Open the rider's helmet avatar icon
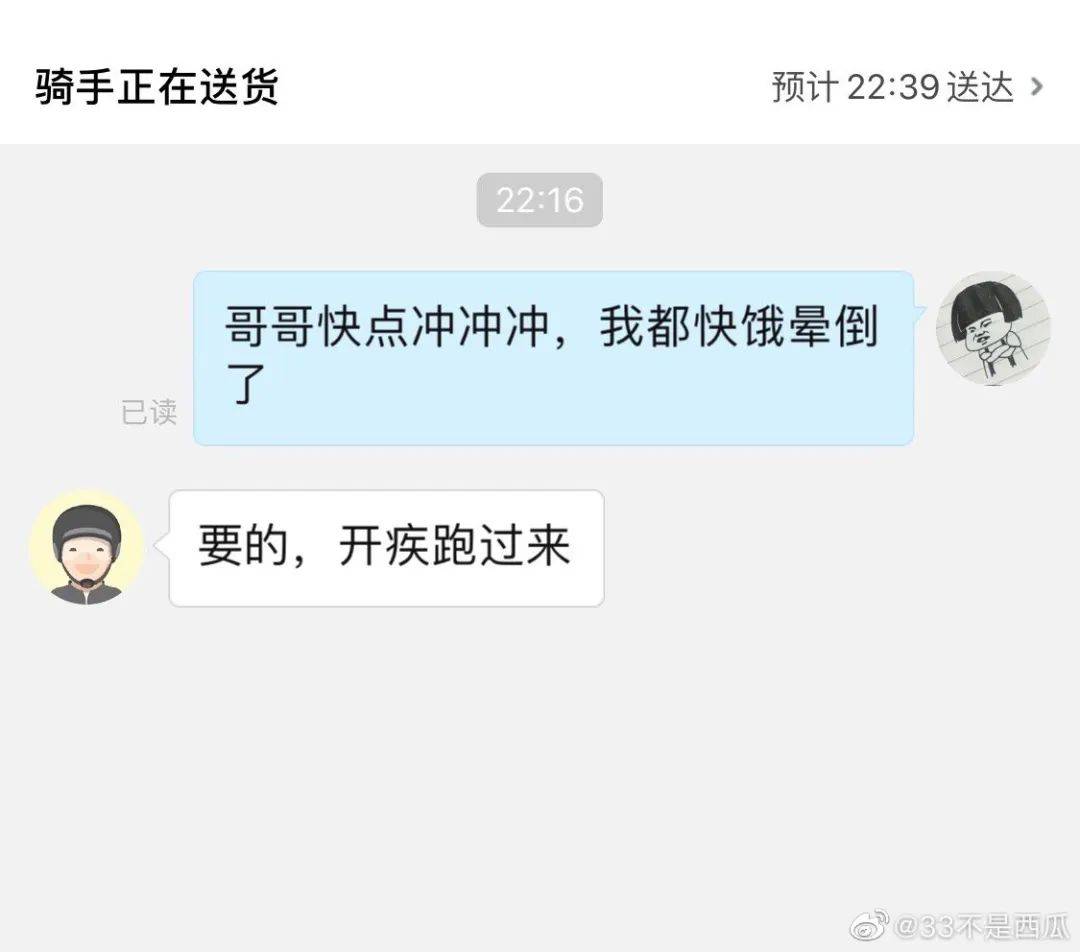Viewport: 1080px width, 952px height. click(87, 548)
